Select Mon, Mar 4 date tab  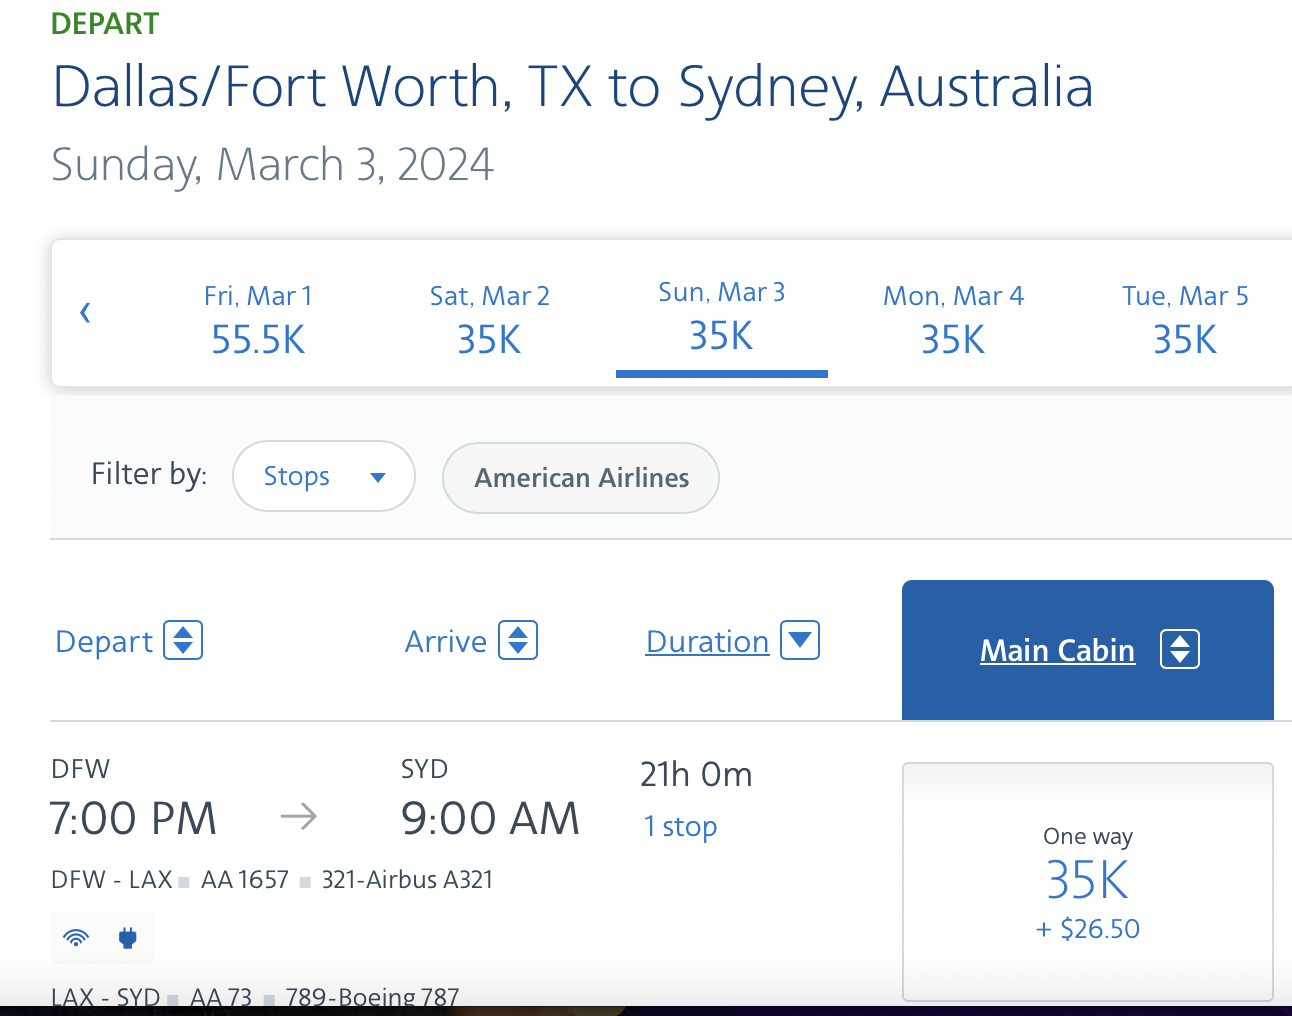(x=953, y=319)
